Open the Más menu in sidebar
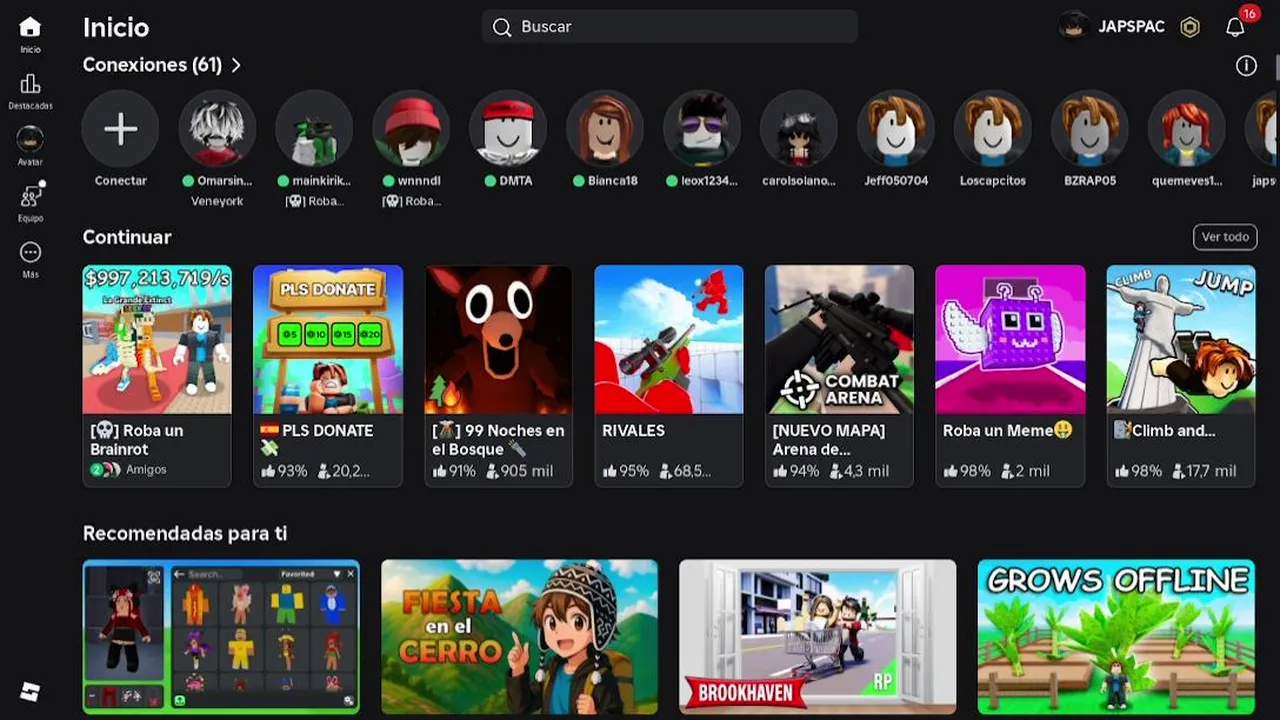1280x720 pixels. coord(30,252)
